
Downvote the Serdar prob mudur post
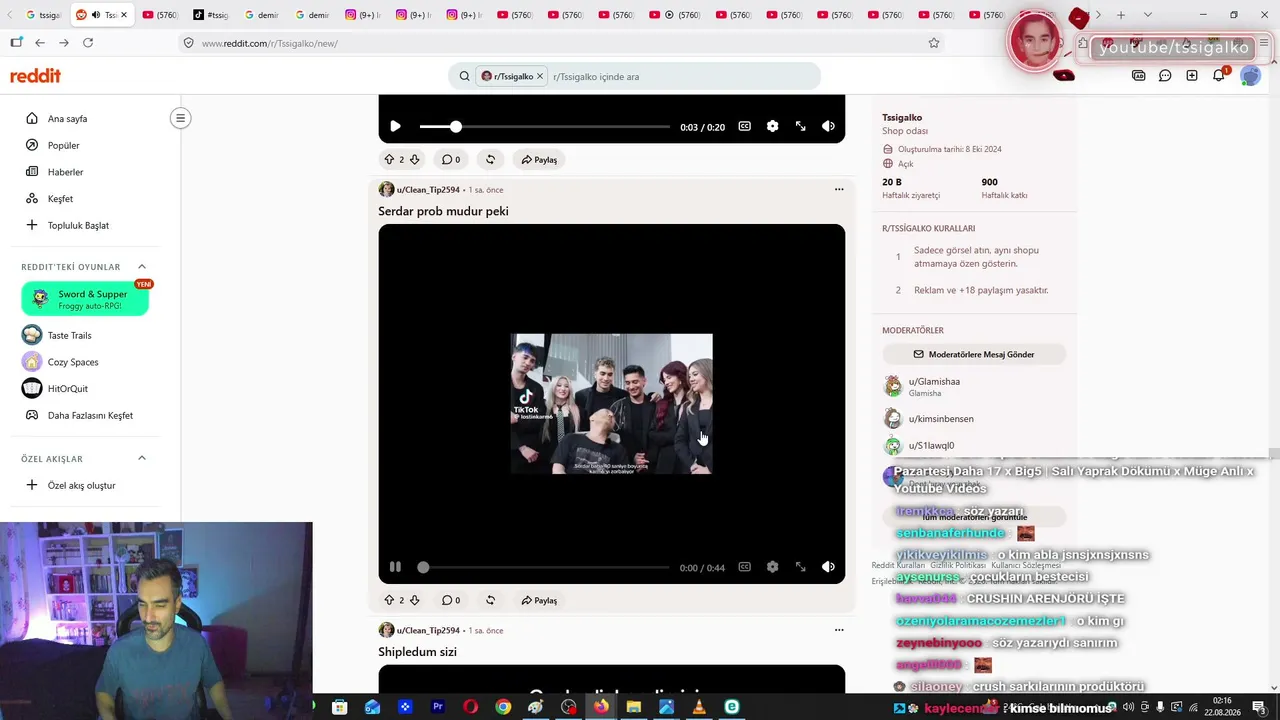[x=414, y=600]
